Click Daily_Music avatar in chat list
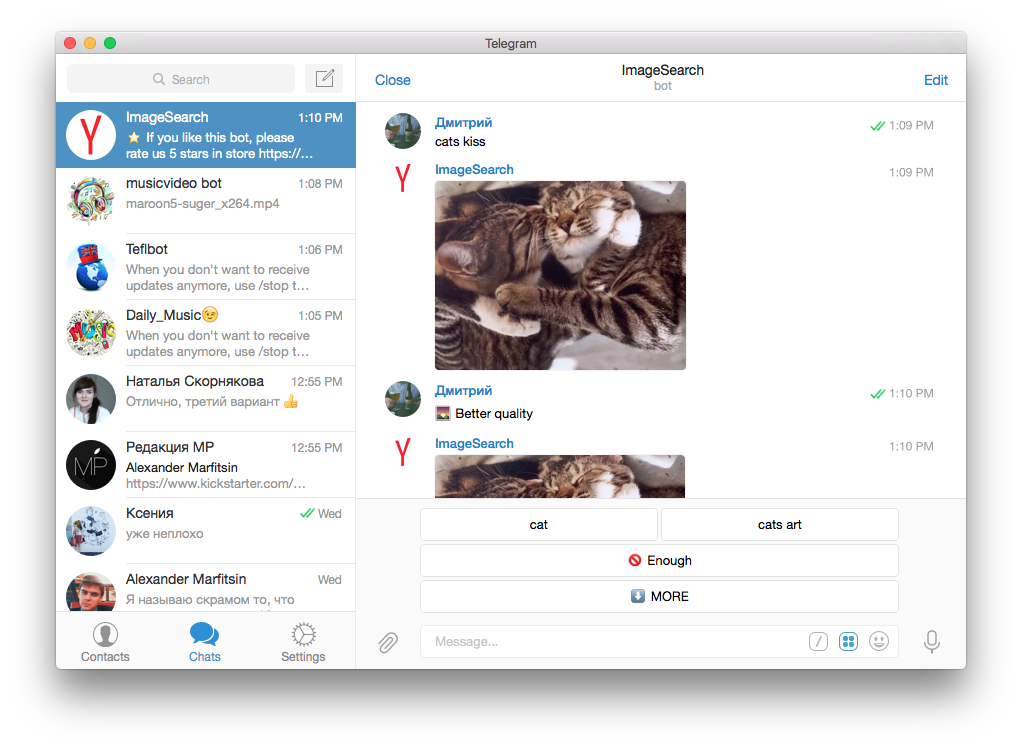Viewport: 1022px width, 749px height. 91,332
